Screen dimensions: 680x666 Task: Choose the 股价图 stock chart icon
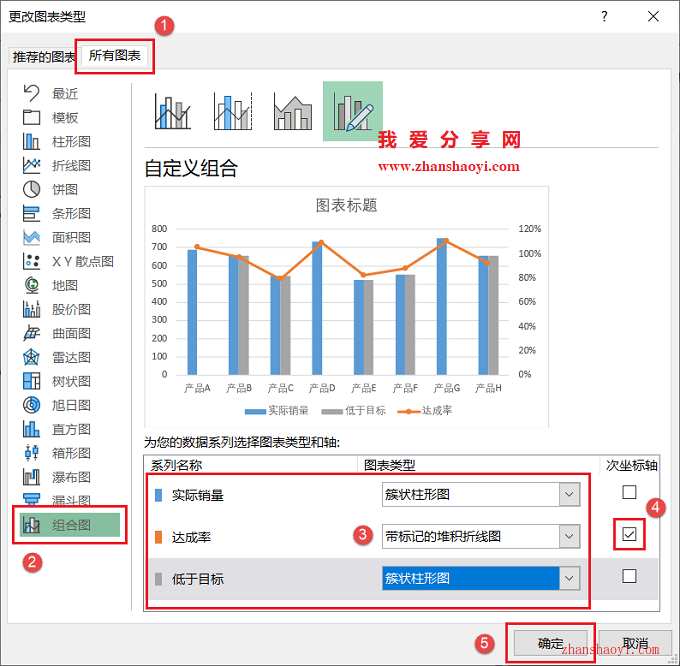click(31, 309)
